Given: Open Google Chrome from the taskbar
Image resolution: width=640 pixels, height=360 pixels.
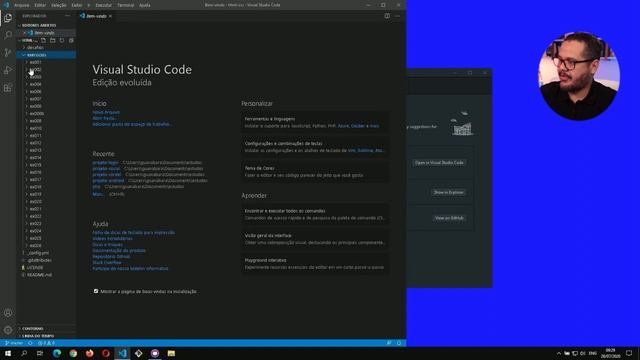Looking at the screenshot, I should (73, 353).
